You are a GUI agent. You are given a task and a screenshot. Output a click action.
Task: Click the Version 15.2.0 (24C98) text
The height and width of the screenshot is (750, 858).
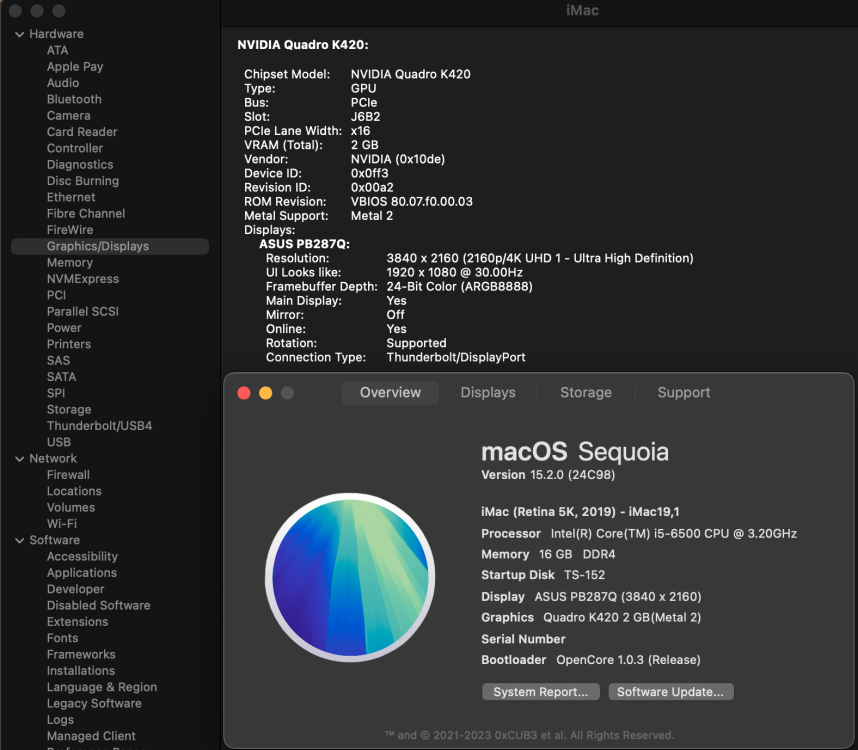tap(548, 475)
